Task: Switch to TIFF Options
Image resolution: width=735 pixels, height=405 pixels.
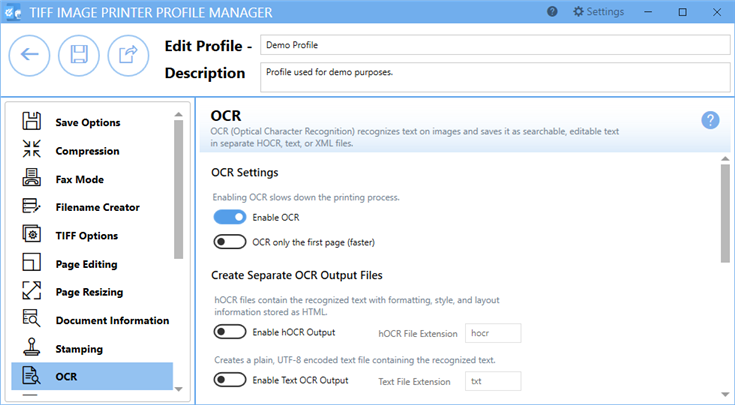Action: (x=92, y=236)
